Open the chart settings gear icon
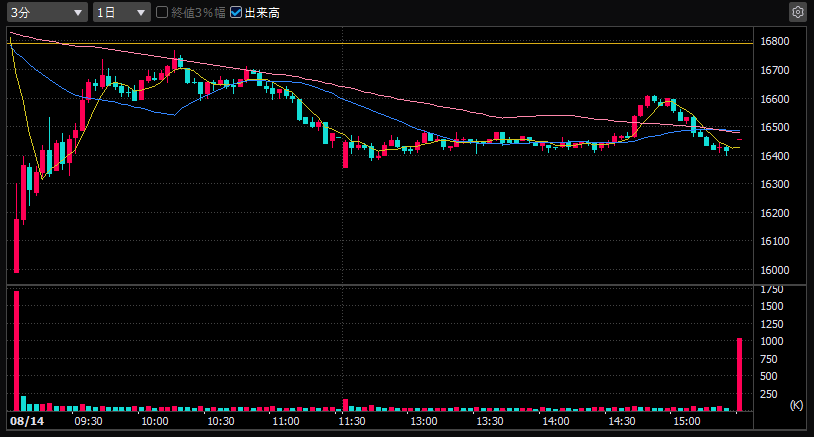Screen dimensions: 814x437 point(797,12)
